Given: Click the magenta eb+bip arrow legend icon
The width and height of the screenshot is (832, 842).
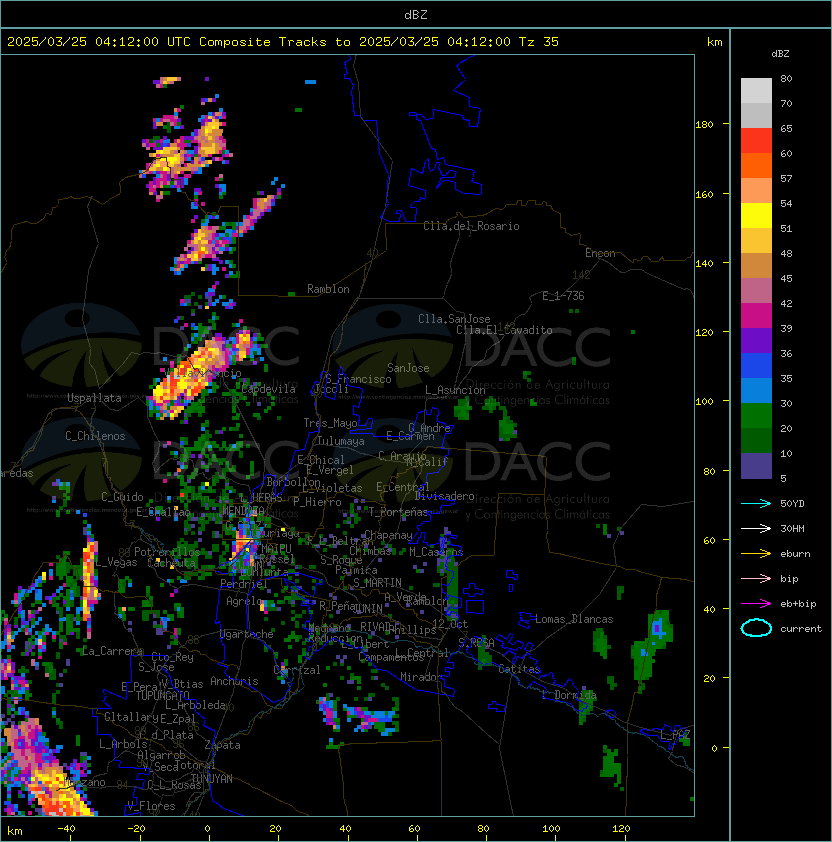Looking at the screenshot, I should tap(756, 604).
